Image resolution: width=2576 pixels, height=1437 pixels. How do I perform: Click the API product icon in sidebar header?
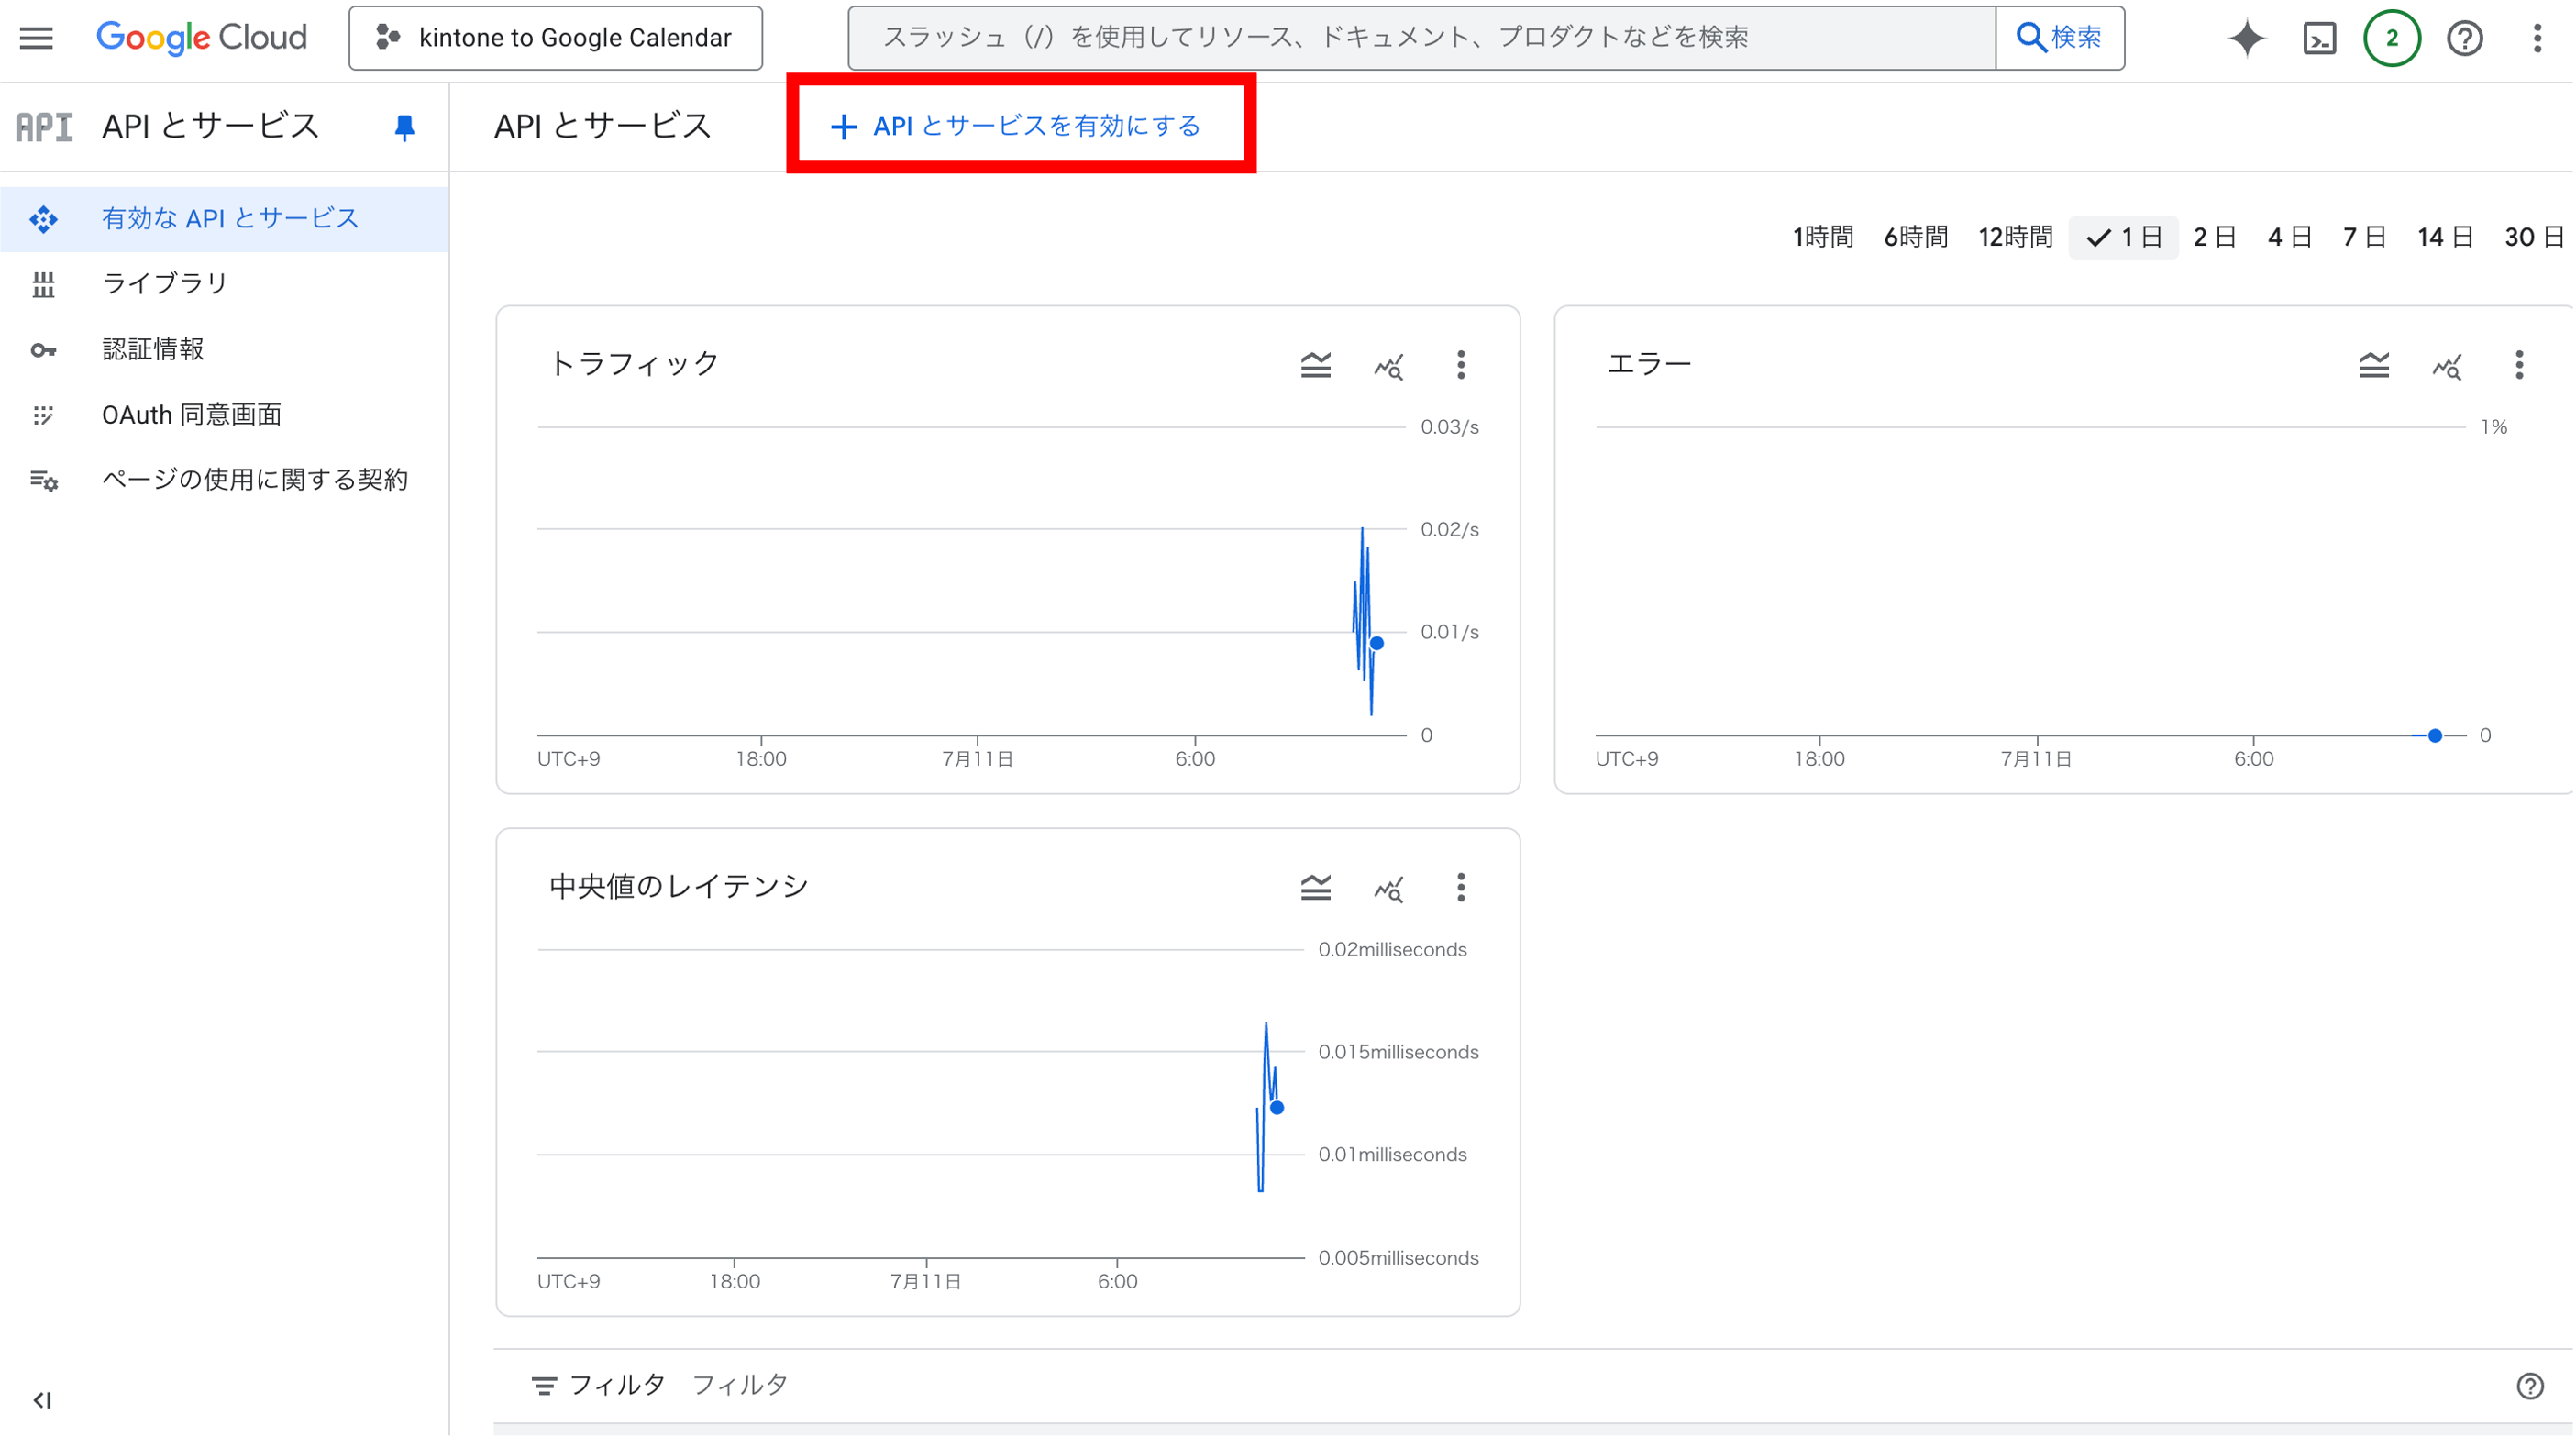pos(44,127)
